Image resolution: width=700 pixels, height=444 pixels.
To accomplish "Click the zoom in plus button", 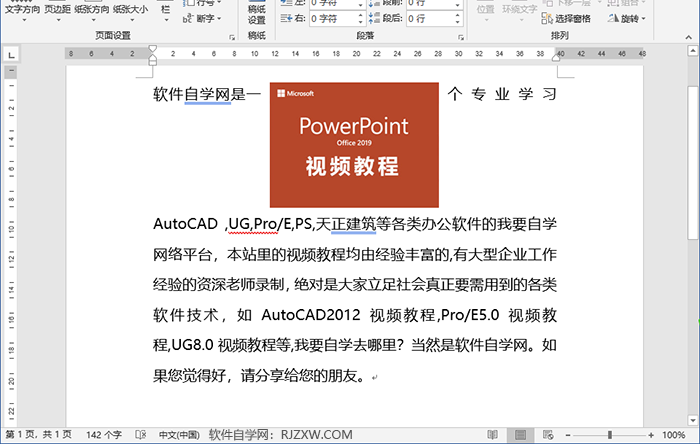I will pos(651,435).
